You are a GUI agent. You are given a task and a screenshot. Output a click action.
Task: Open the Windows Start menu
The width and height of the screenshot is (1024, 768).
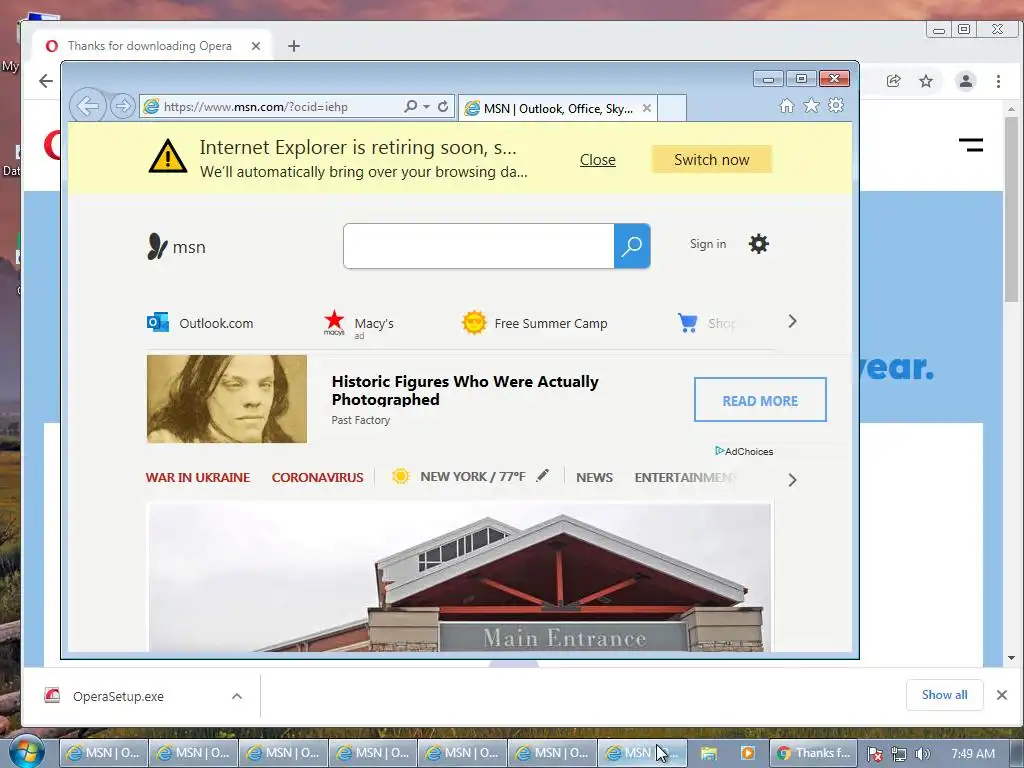pyautogui.click(x=26, y=753)
